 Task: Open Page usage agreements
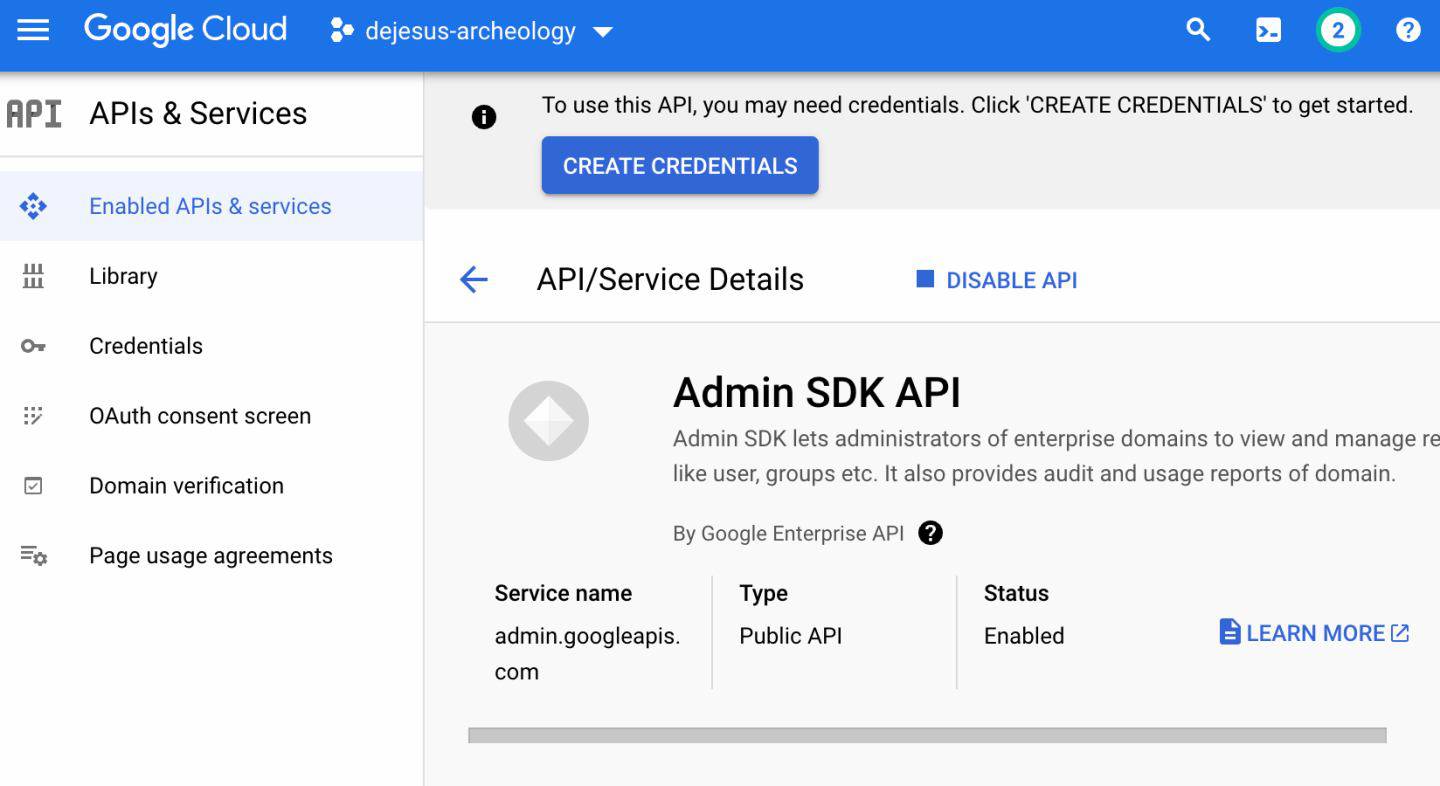211,556
